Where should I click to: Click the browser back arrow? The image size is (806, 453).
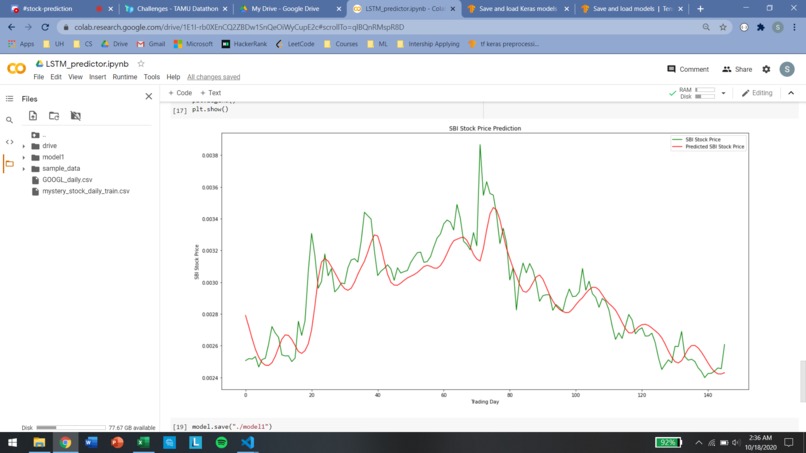11,27
